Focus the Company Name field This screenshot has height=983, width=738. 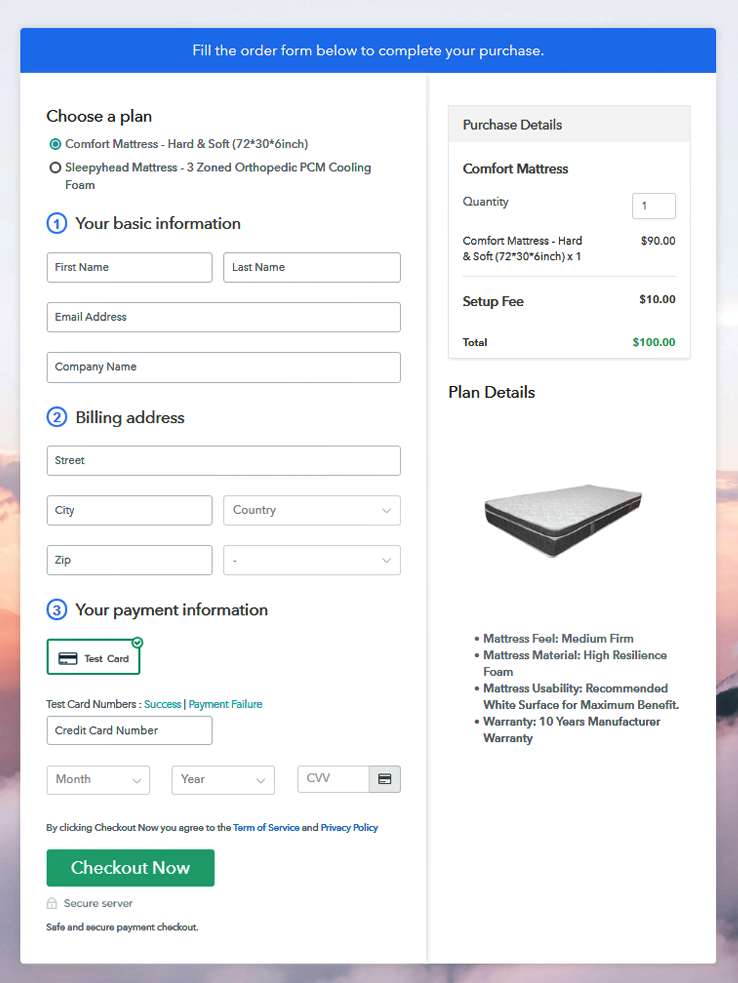223,367
